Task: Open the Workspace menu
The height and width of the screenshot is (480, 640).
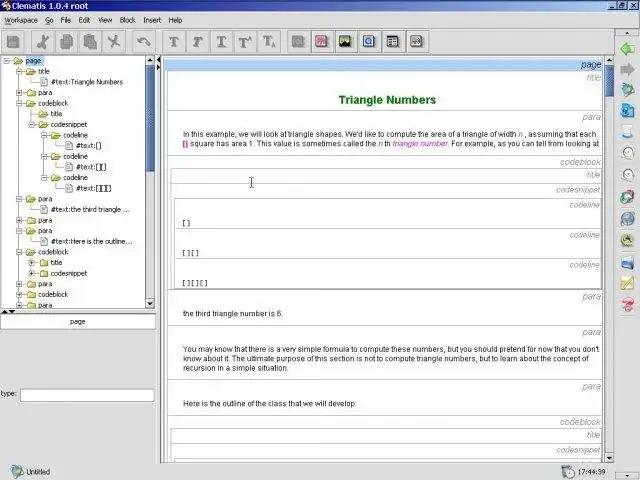Action: click(x=21, y=20)
